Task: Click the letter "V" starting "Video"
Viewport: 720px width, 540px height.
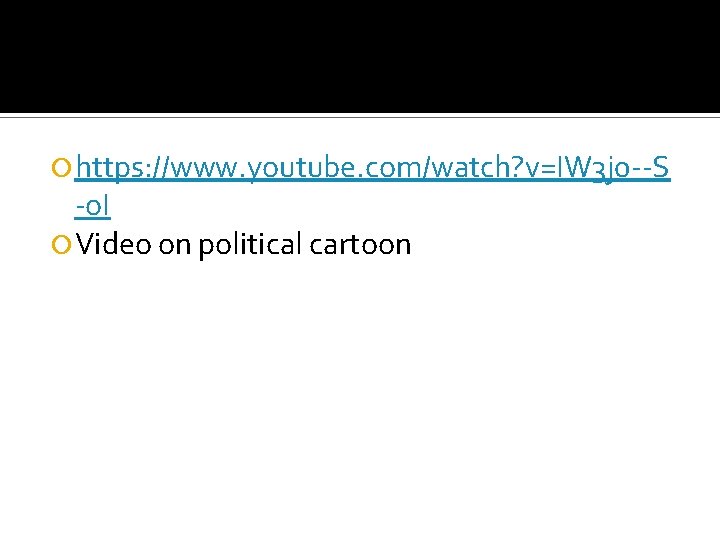Action: point(85,244)
